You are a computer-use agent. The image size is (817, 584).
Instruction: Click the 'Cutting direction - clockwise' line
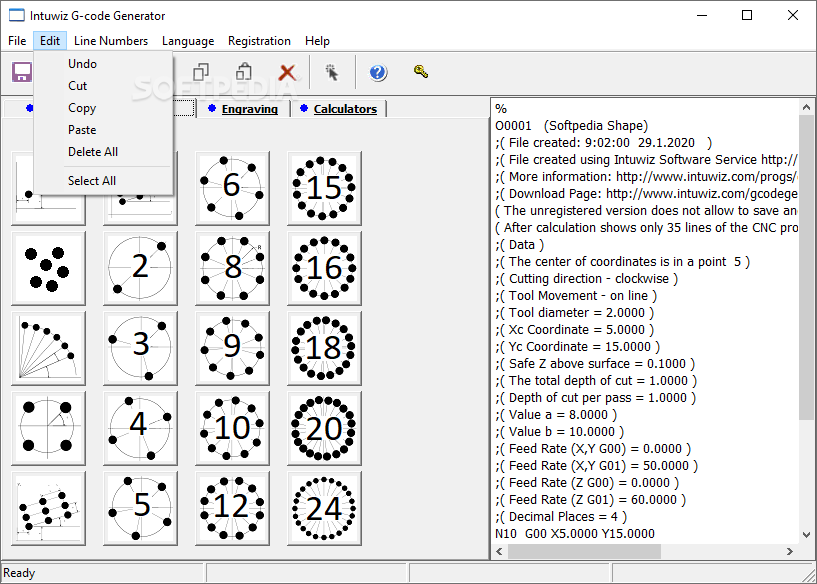[x=586, y=279]
